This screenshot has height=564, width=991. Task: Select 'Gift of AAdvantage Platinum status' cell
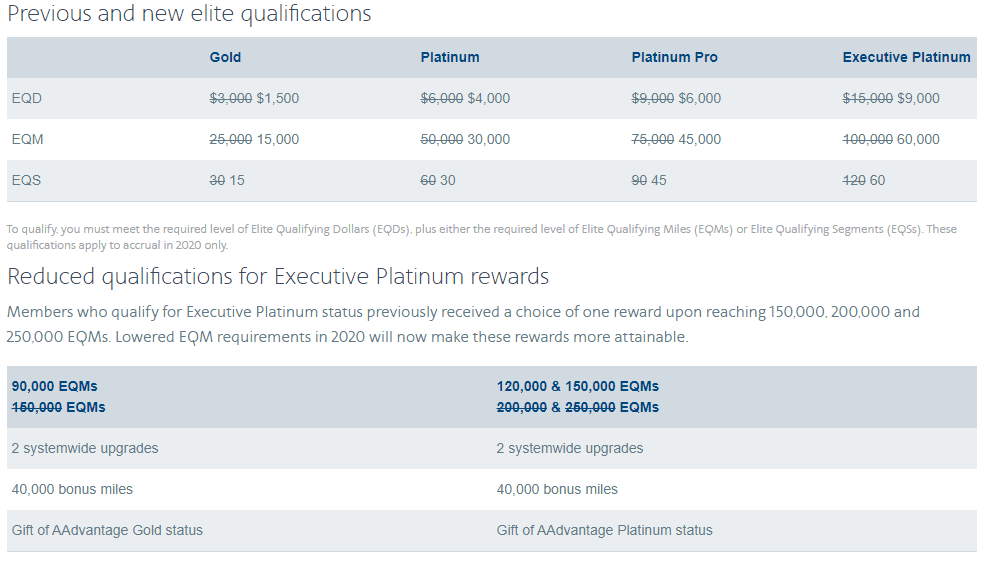(x=604, y=530)
